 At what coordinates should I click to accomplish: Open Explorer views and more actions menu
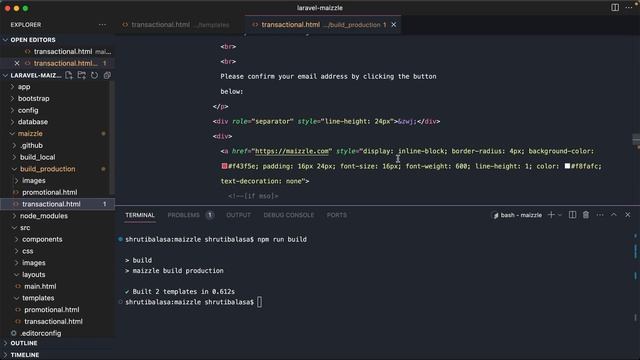click(102, 25)
